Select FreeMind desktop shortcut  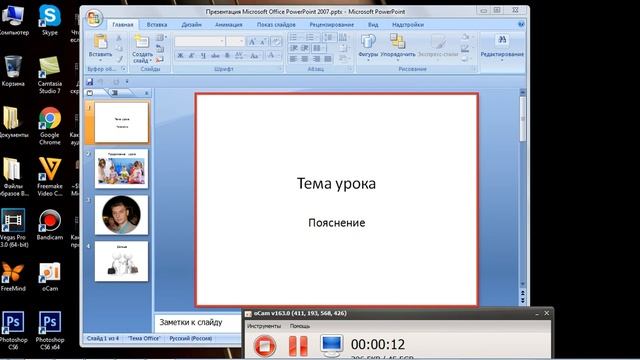click(x=13, y=277)
